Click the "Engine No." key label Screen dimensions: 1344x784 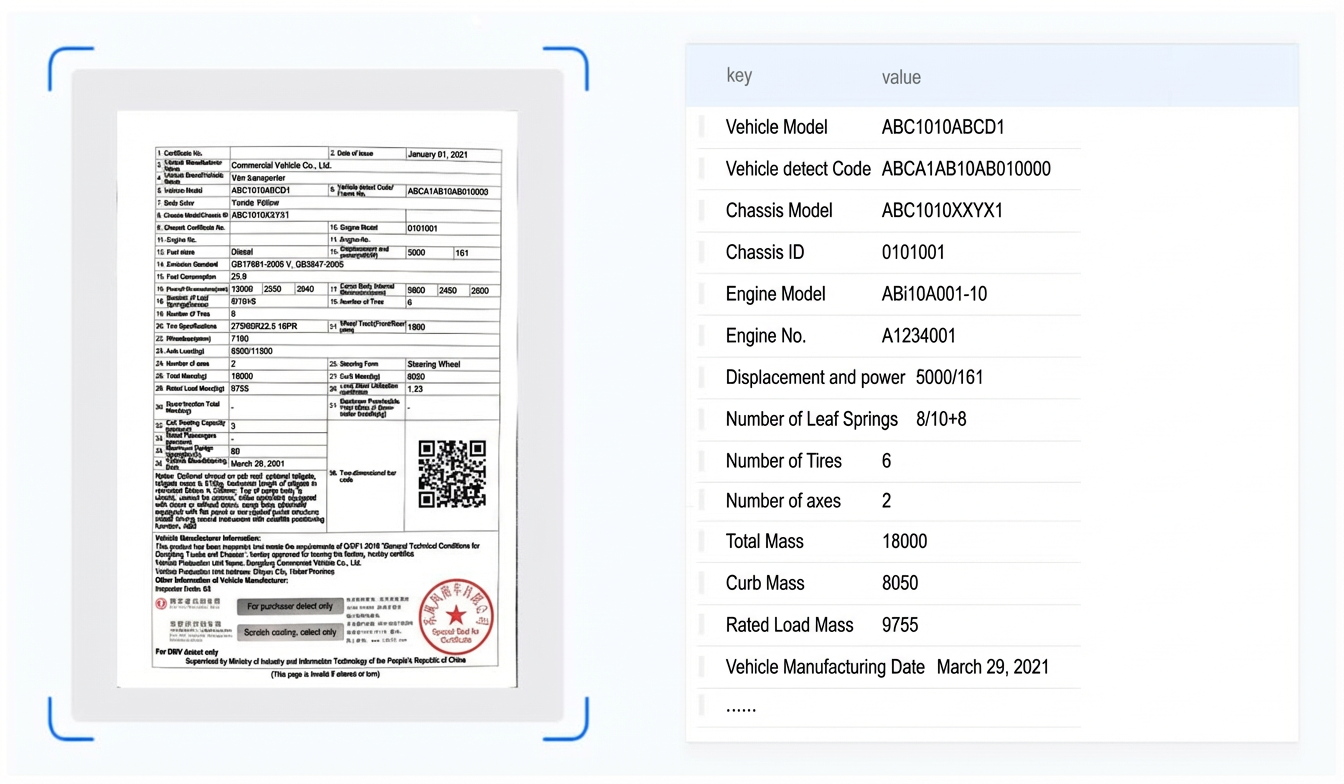tap(766, 336)
